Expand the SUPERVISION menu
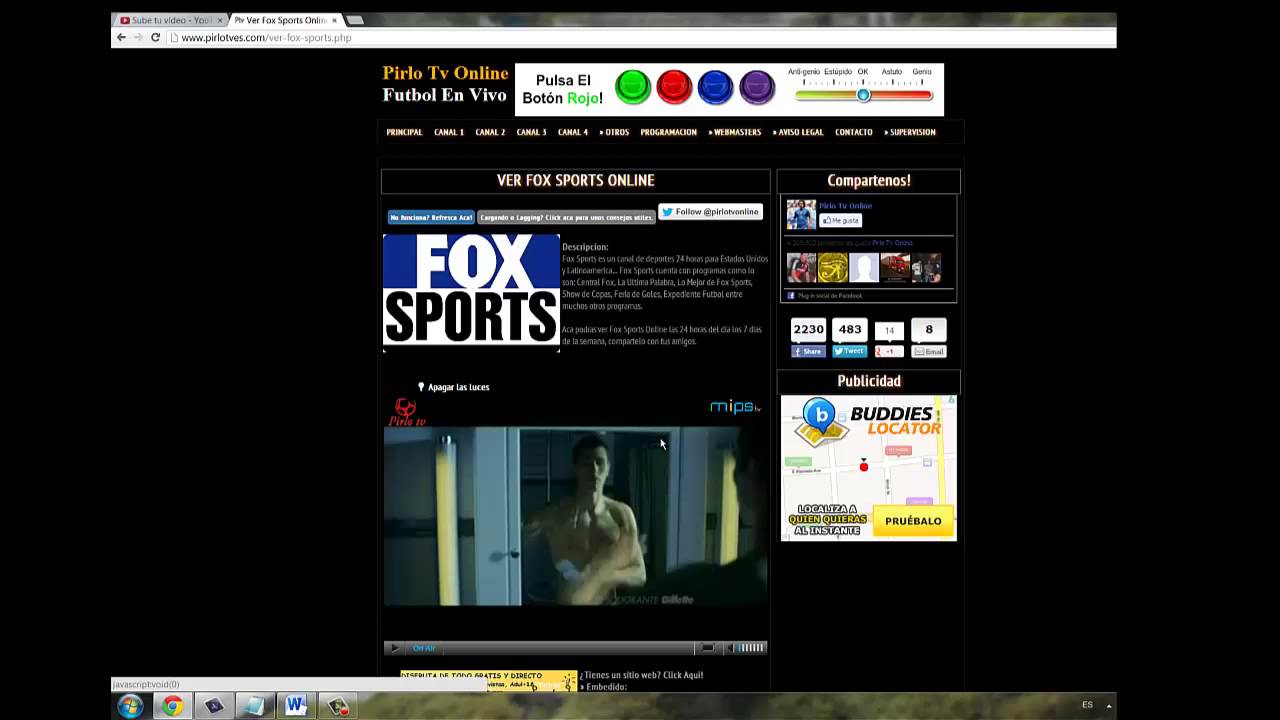The width and height of the screenshot is (1280, 720). click(910, 132)
